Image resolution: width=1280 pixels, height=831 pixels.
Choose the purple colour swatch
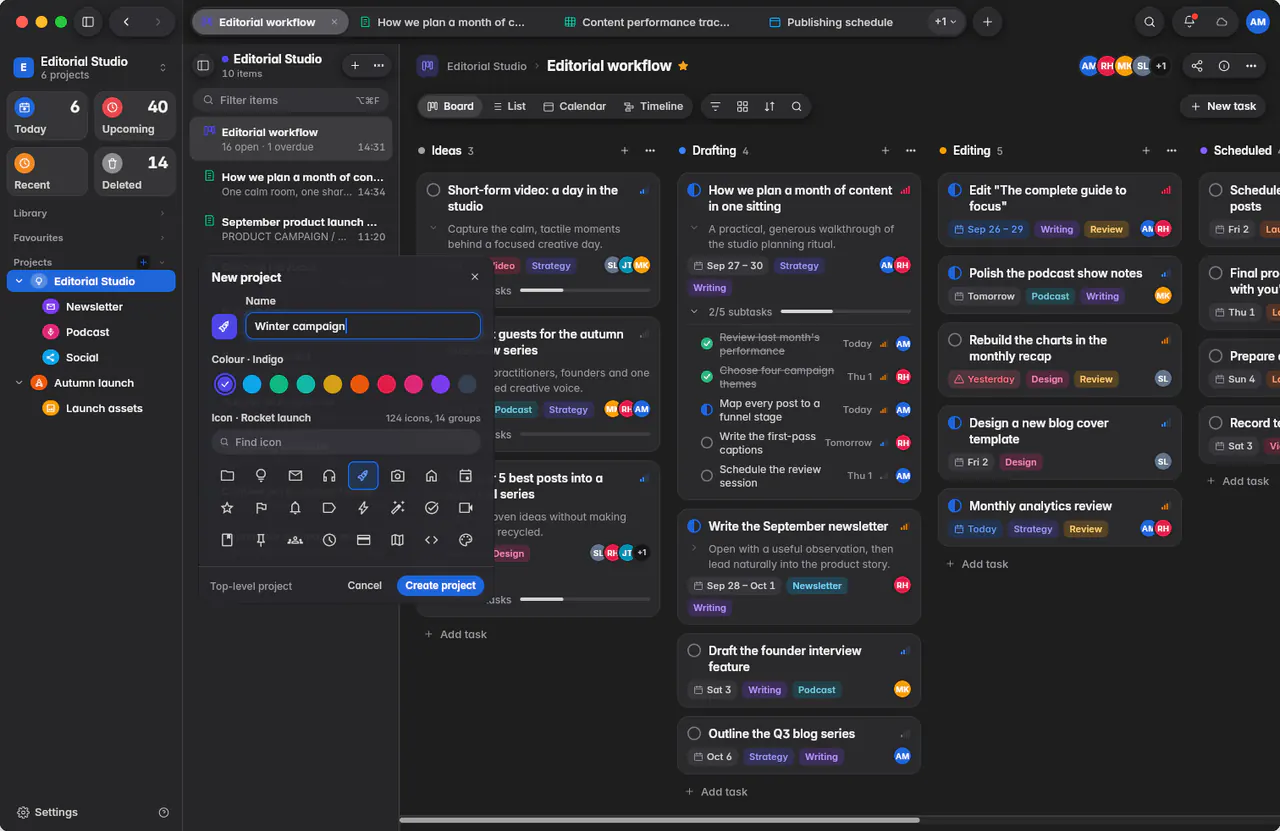(x=440, y=384)
